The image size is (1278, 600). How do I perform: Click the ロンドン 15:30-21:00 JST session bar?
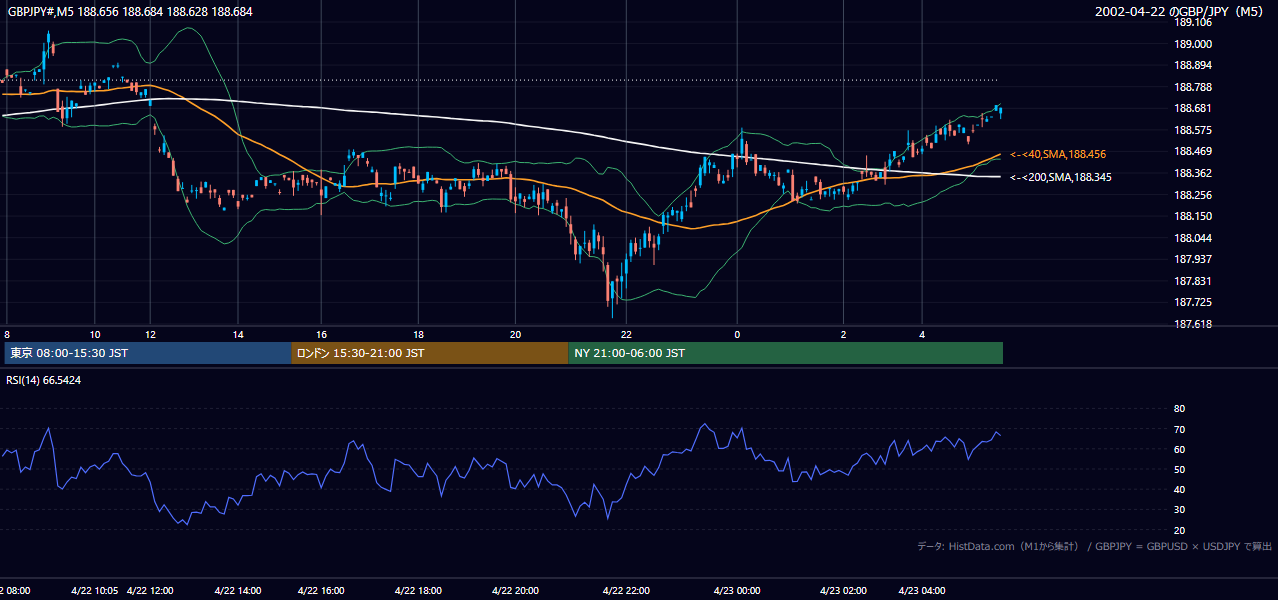[x=430, y=353]
